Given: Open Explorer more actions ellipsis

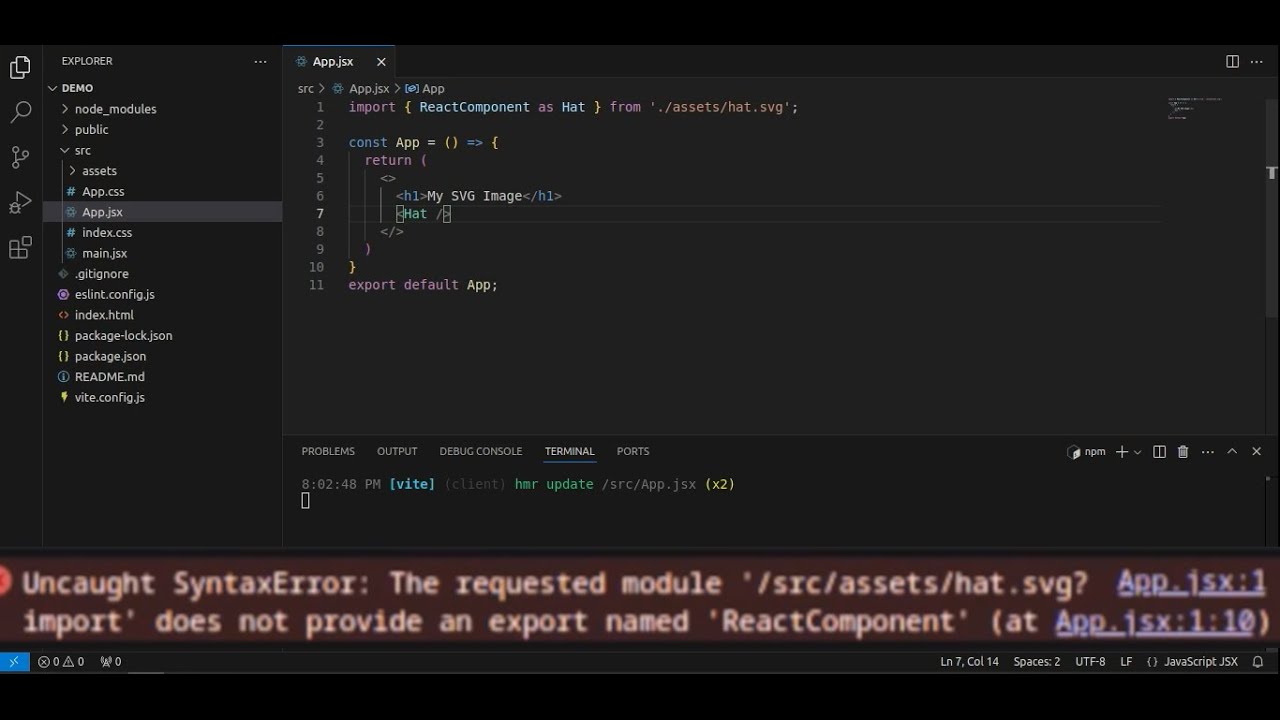Looking at the screenshot, I should click(260, 61).
